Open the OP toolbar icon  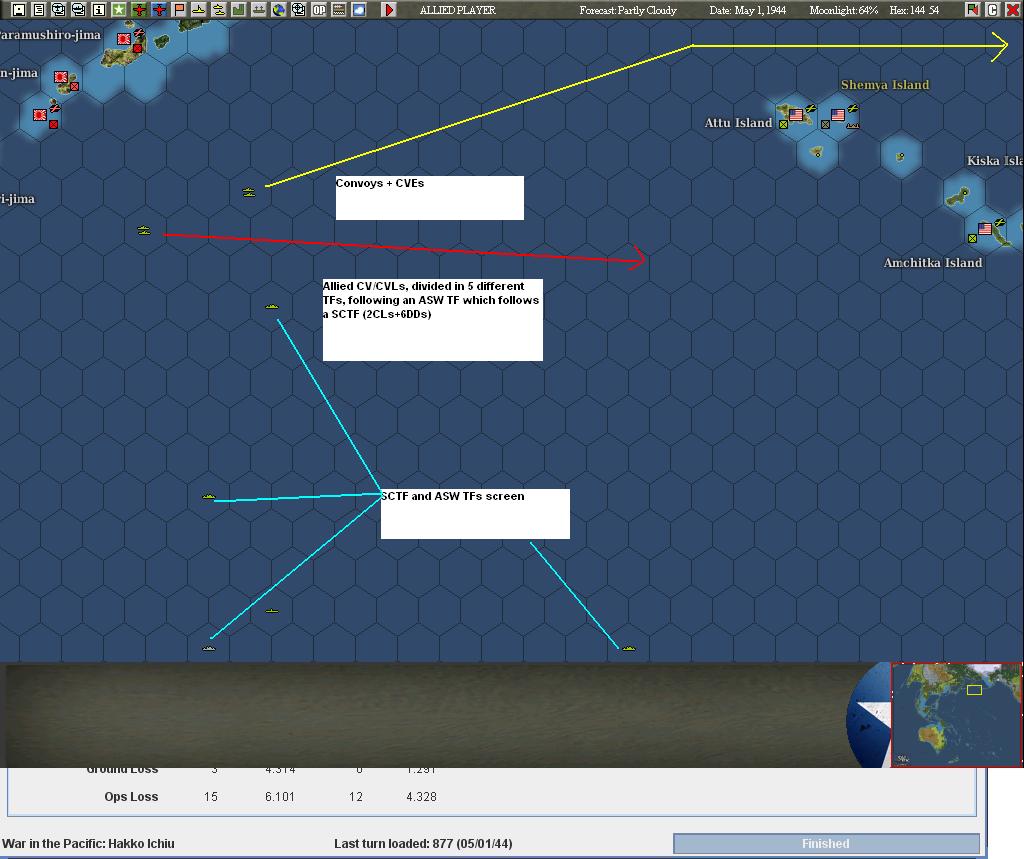coord(319,9)
